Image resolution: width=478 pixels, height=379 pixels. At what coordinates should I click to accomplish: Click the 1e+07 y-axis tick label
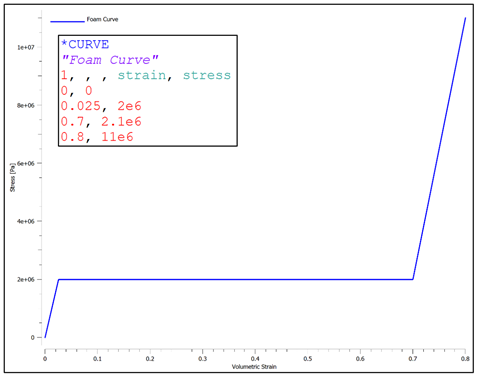point(26,47)
